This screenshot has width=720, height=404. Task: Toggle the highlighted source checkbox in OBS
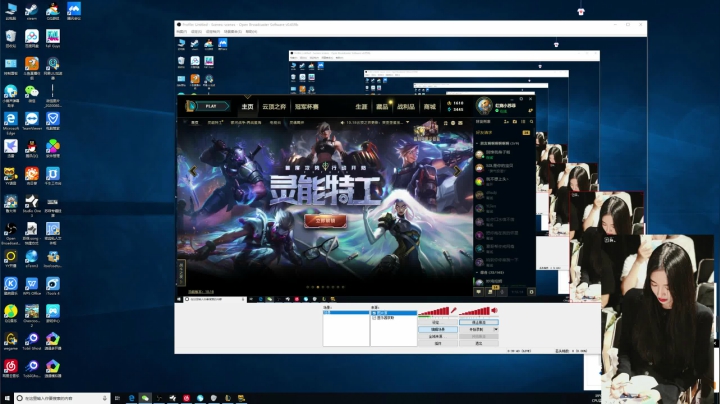[x=374, y=313]
